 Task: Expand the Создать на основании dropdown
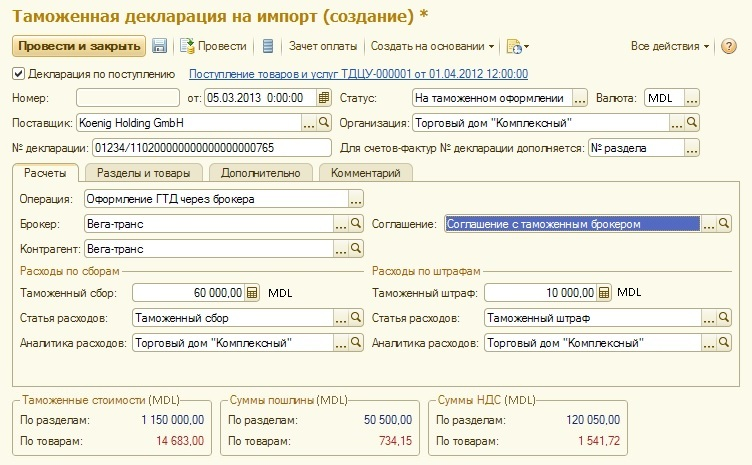tap(432, 46)
